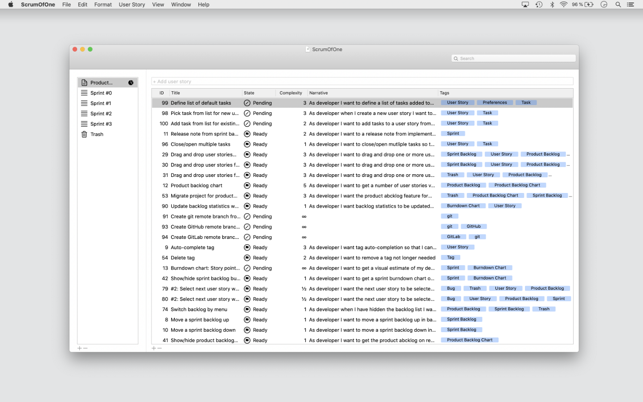Screen dimensions: 643x402
Task: Open the Format menu
Action: pos(103,5)
